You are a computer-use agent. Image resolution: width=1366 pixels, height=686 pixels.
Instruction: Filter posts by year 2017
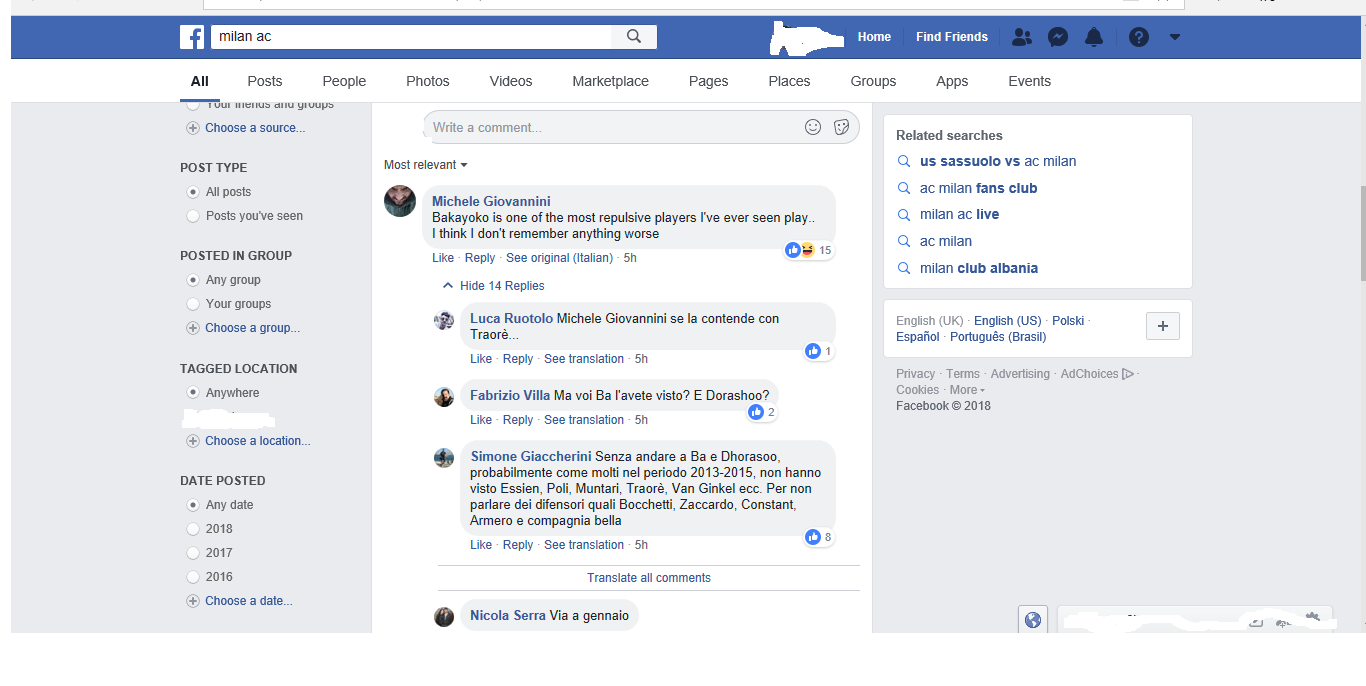click(193, 553)
